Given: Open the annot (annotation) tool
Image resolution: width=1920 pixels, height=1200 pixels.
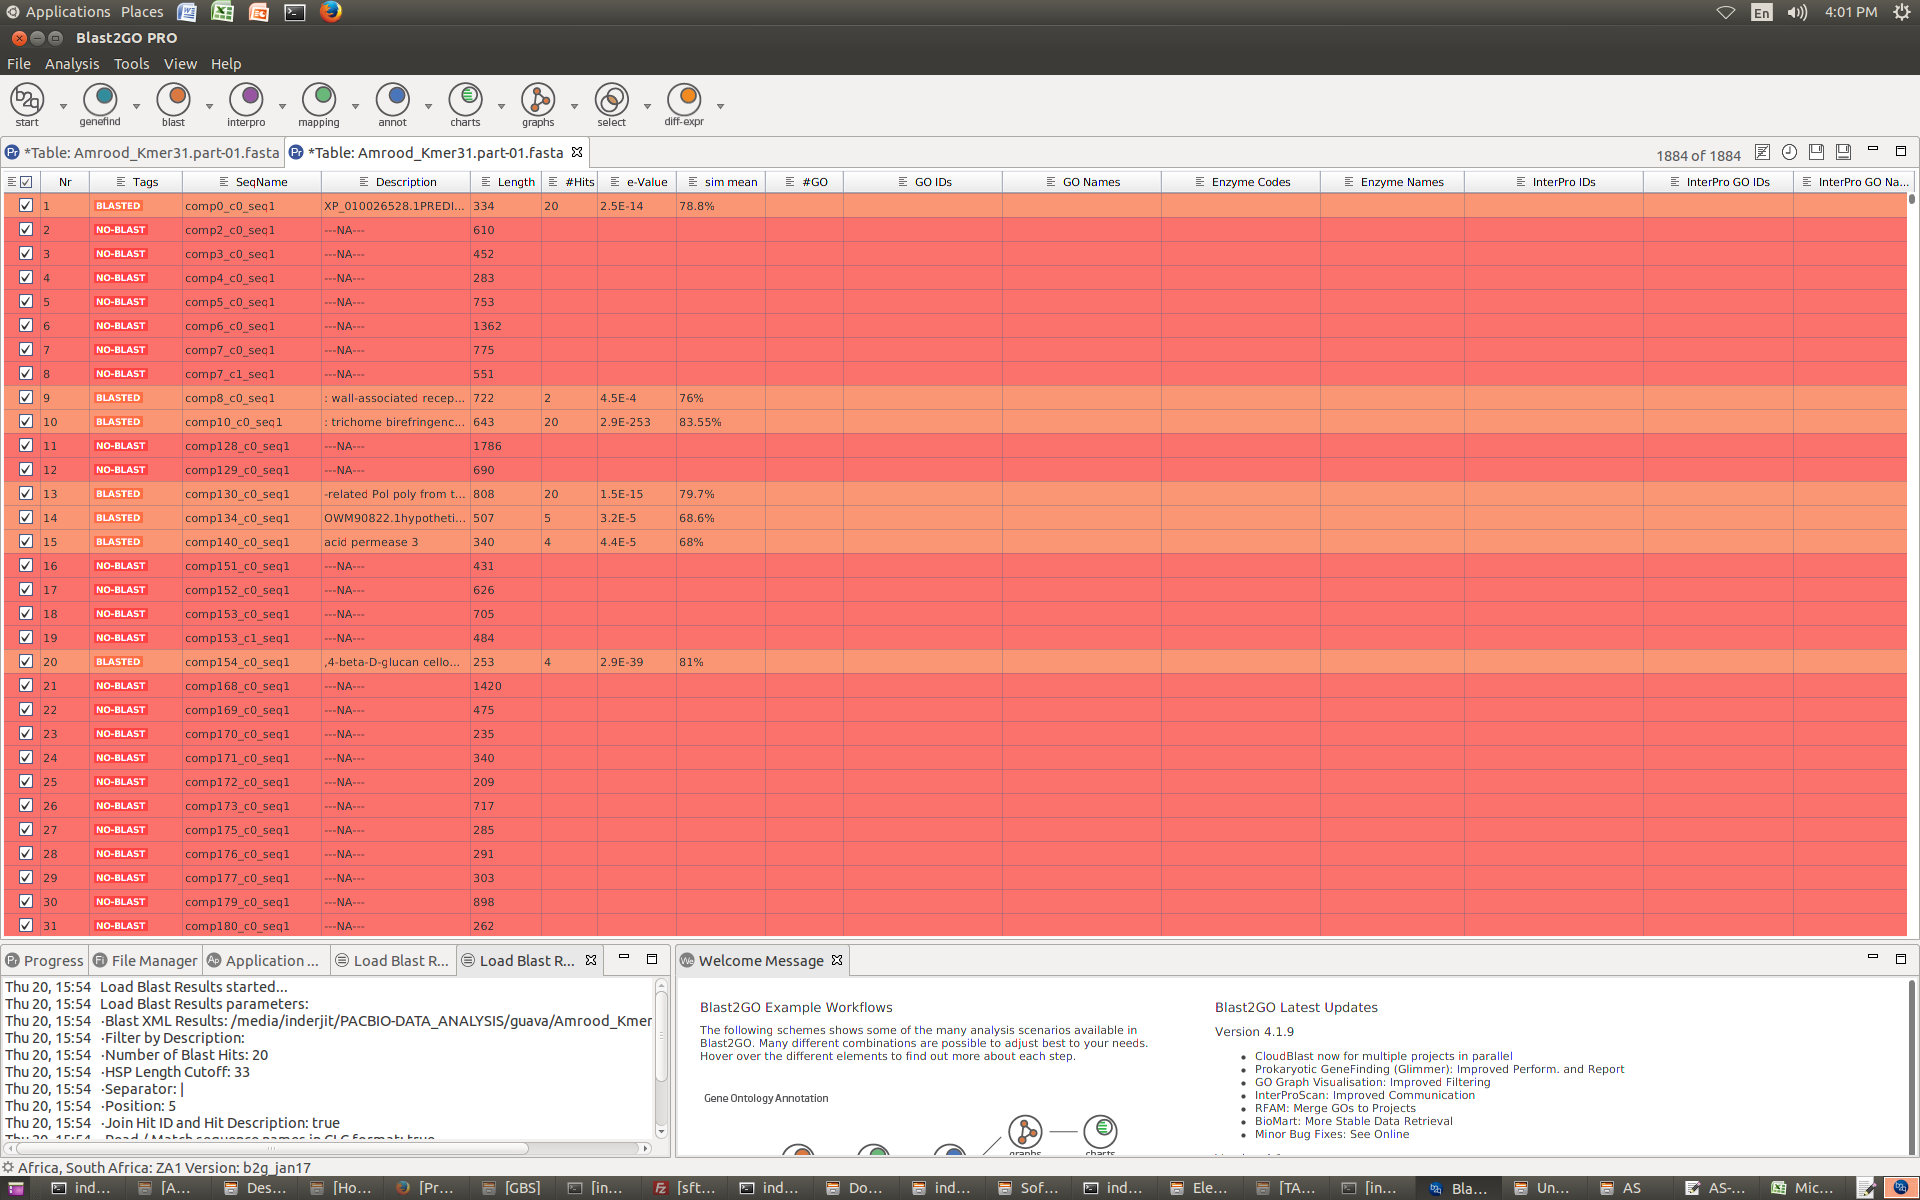Looking at the screenshot, I should 392,101.
